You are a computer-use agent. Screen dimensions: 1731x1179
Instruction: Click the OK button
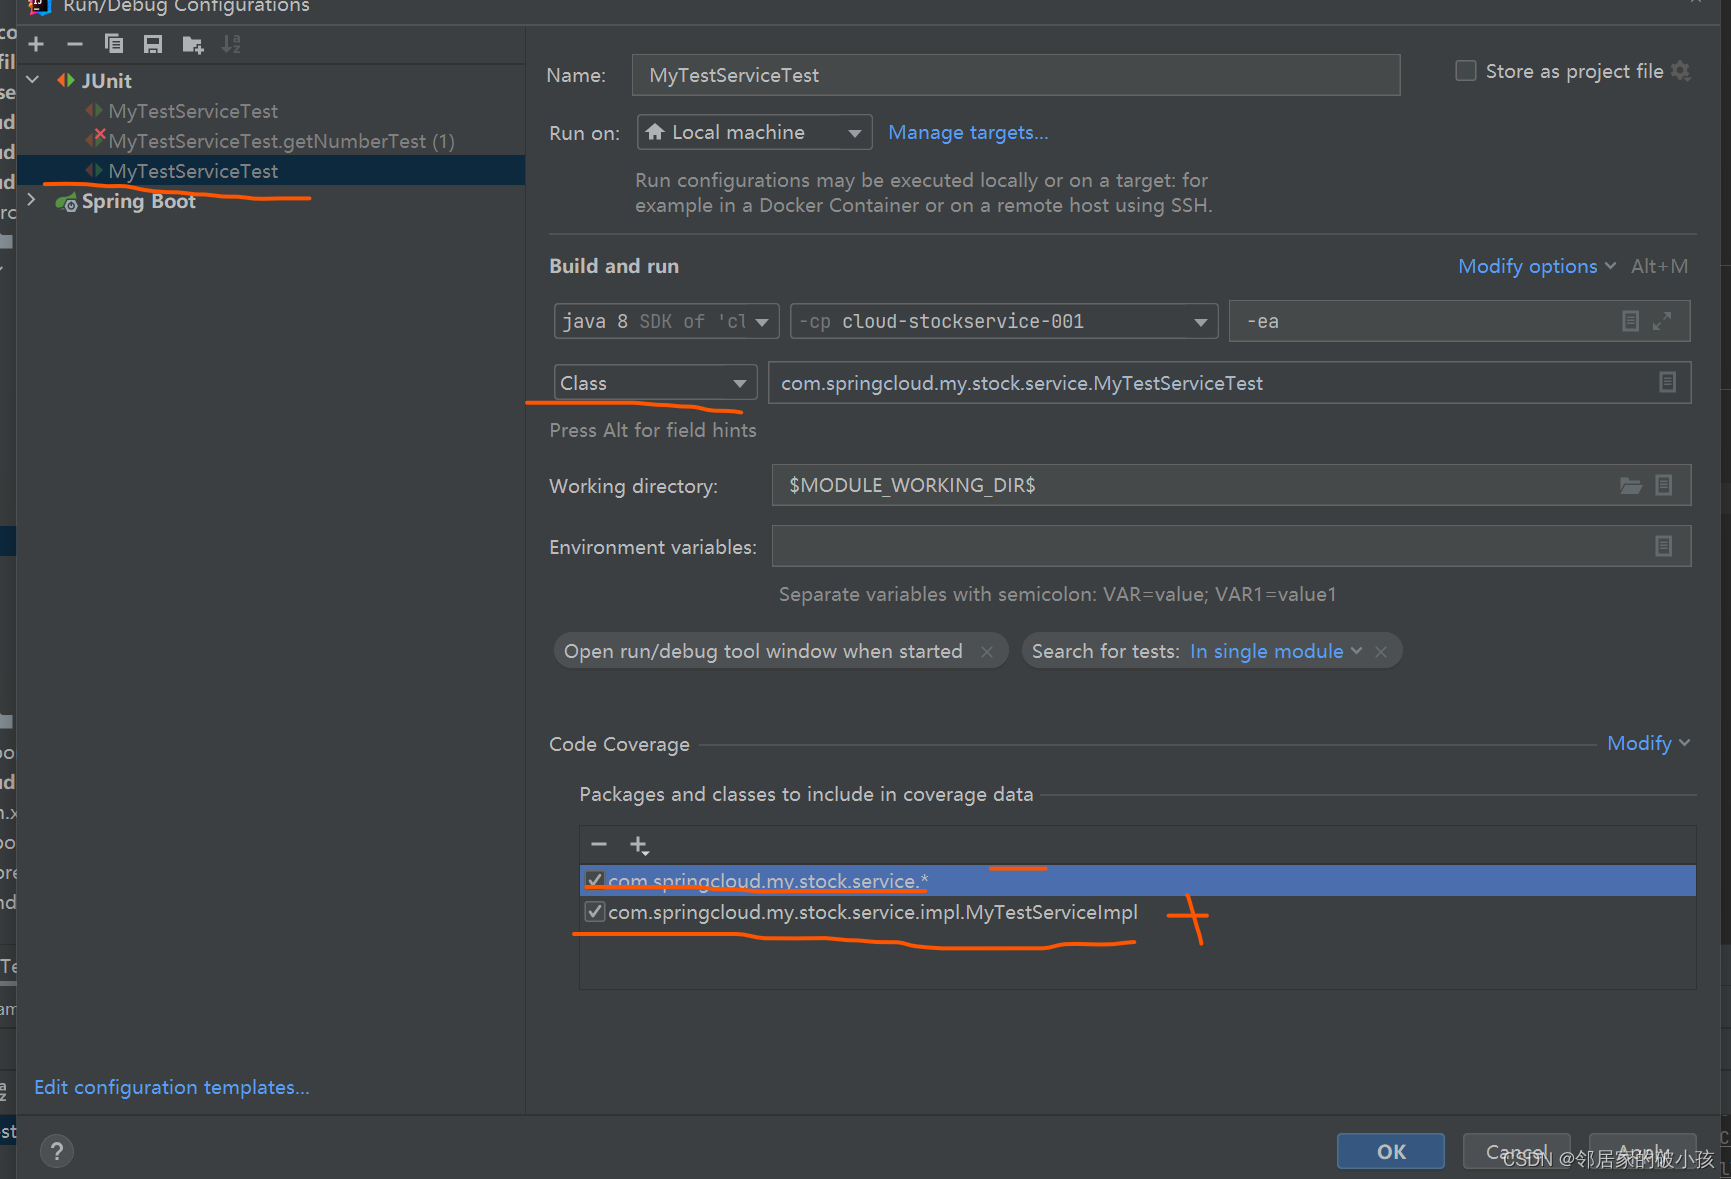point(1390,1151)
